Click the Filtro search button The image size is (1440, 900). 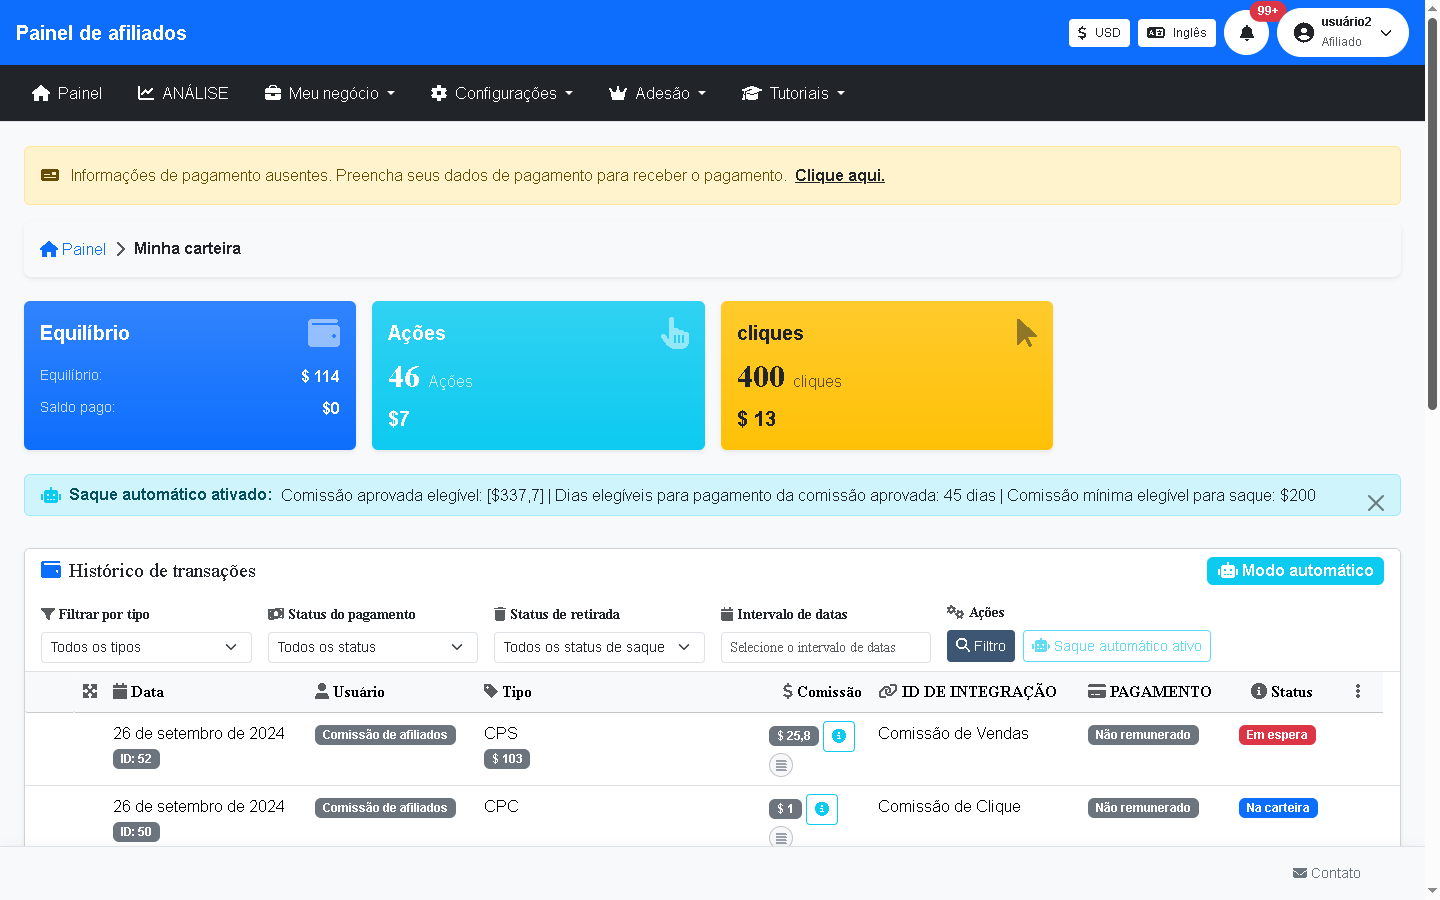pos(980,646)
